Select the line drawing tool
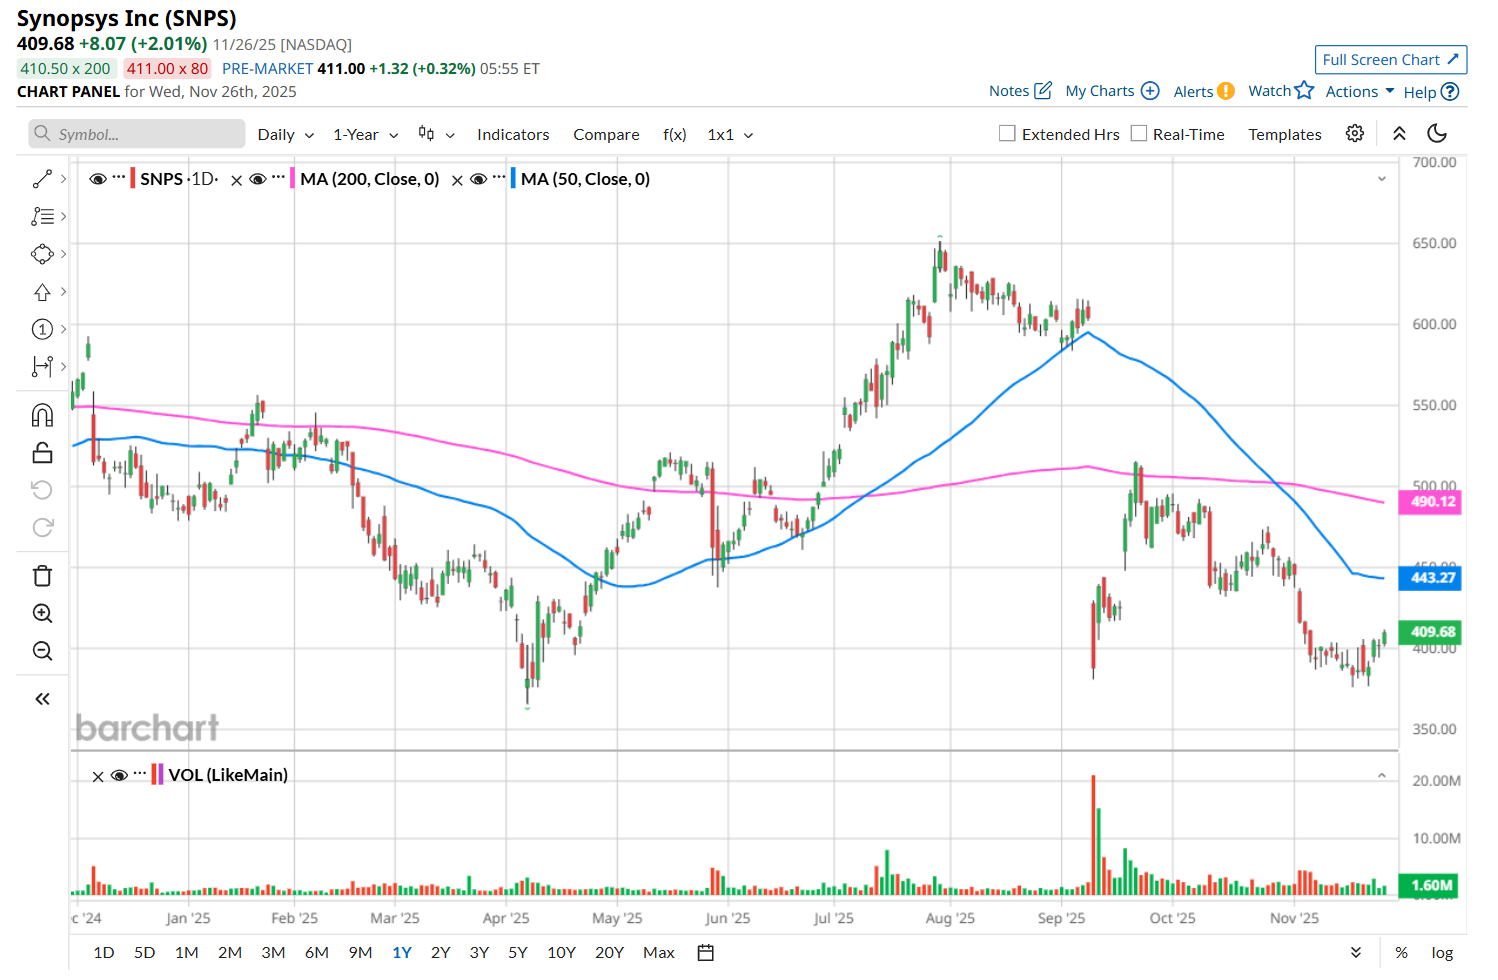The image size is (1498, 980). coord(42,179)
